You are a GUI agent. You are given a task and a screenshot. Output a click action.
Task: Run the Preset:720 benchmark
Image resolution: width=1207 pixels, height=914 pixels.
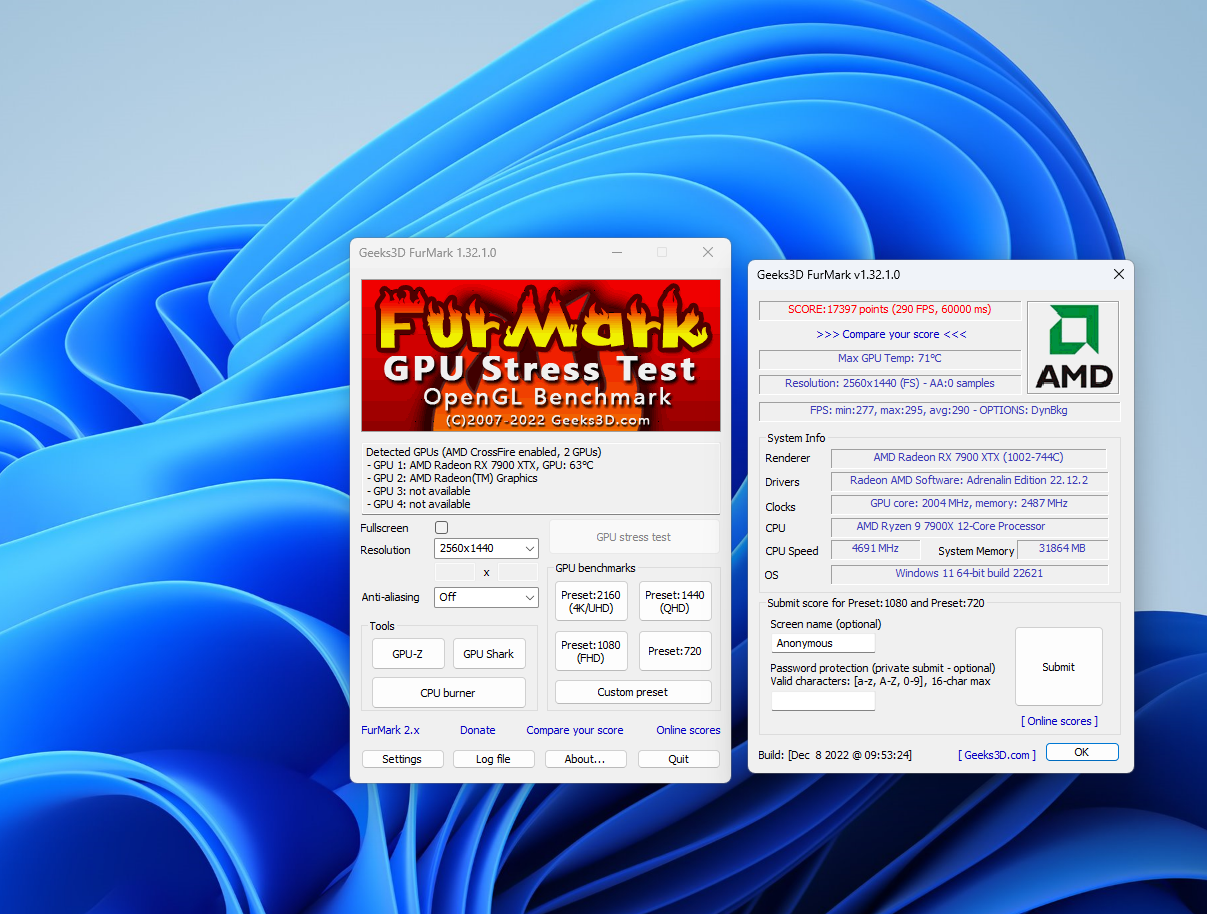tap(675, 650)
